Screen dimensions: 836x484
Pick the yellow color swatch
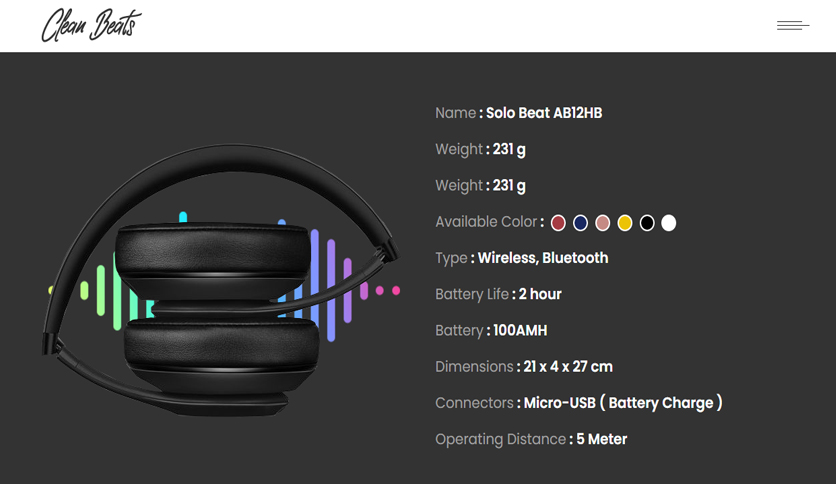(624, 223)
